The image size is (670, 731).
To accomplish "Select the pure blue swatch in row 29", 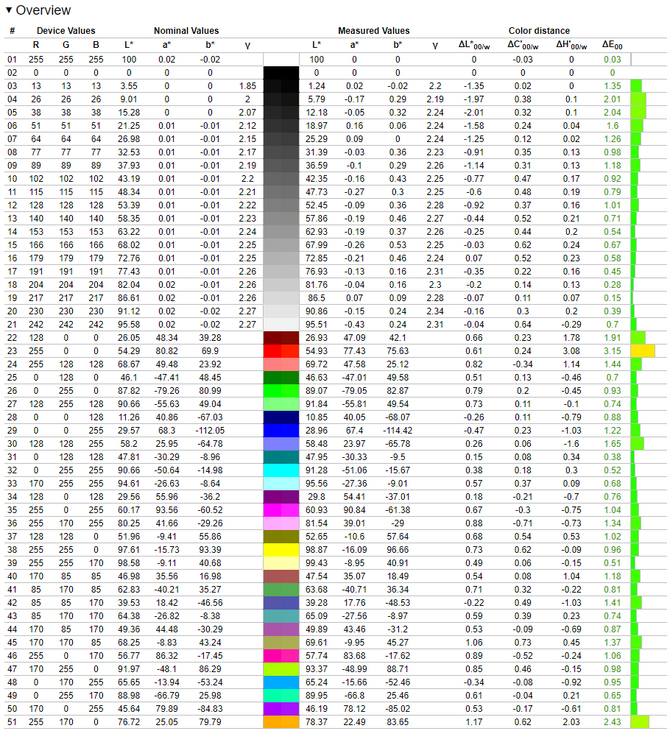I will tap(281, 431).
